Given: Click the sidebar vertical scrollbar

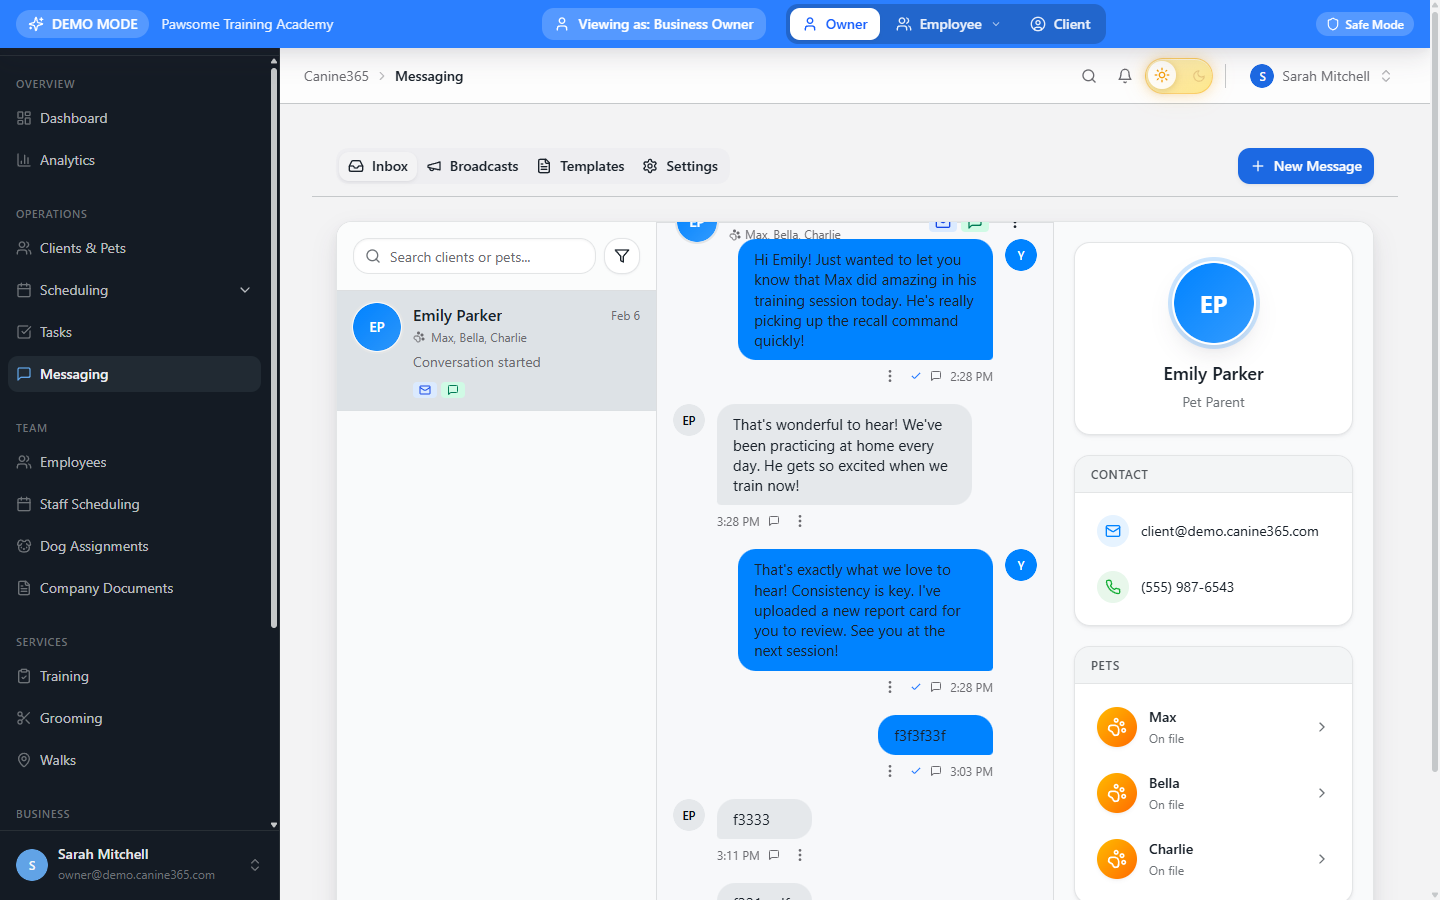Looking at the screenshot, I should [274, 347].
